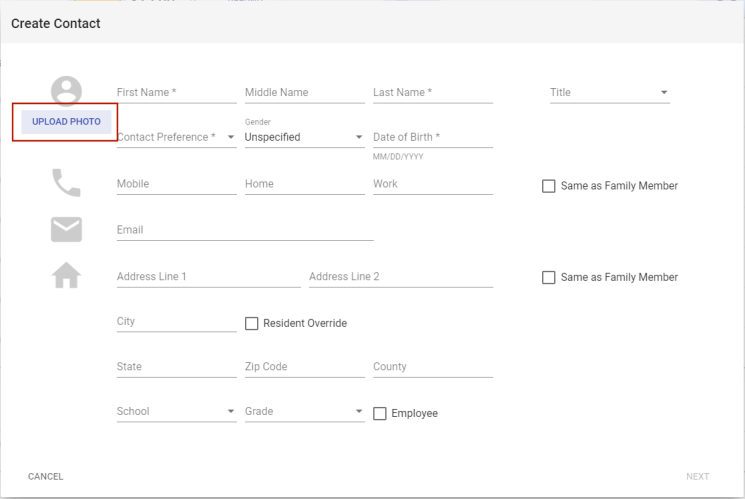This screenshot has height=499, width=745.
Task: Click the phone handset icon
Action: (x=66, y=183)
